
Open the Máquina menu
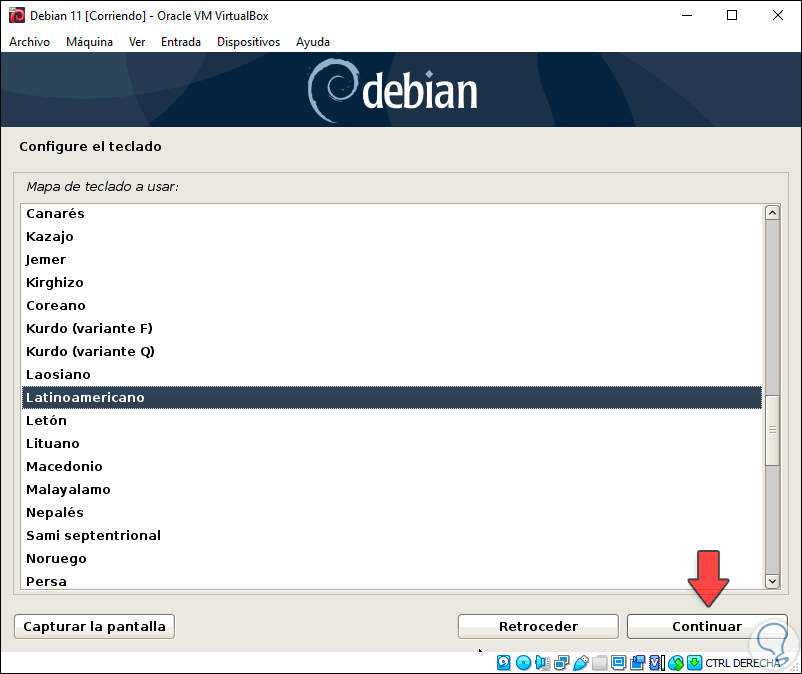tap(90, 42)
